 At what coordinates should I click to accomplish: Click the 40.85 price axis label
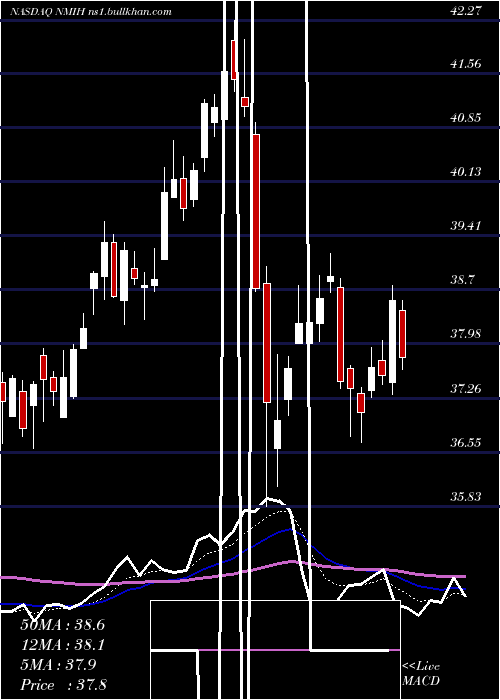466,118
